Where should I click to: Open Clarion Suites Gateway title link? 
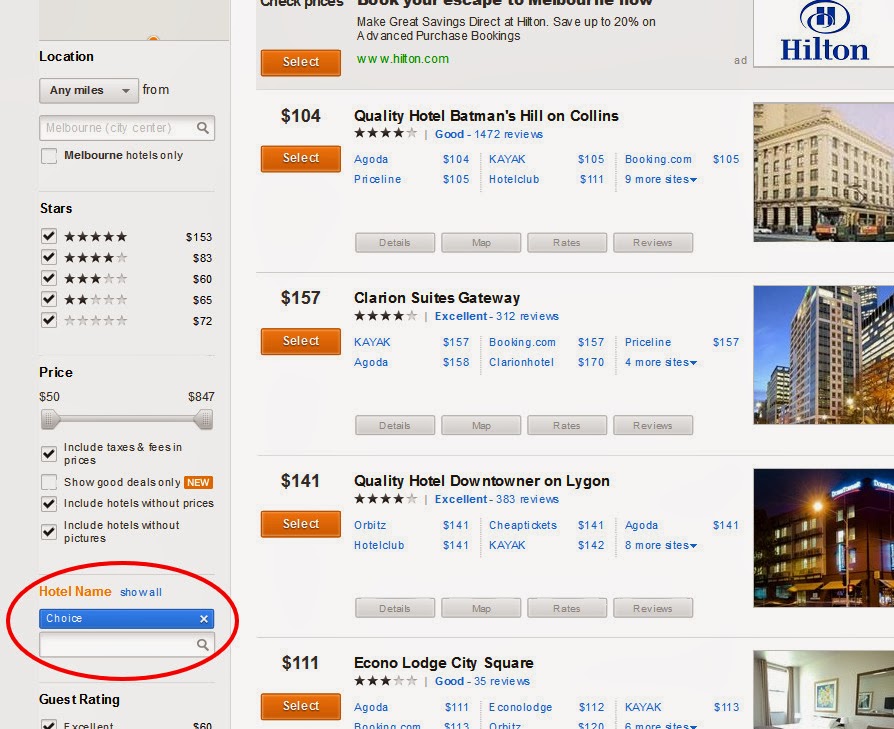(437, 298)
